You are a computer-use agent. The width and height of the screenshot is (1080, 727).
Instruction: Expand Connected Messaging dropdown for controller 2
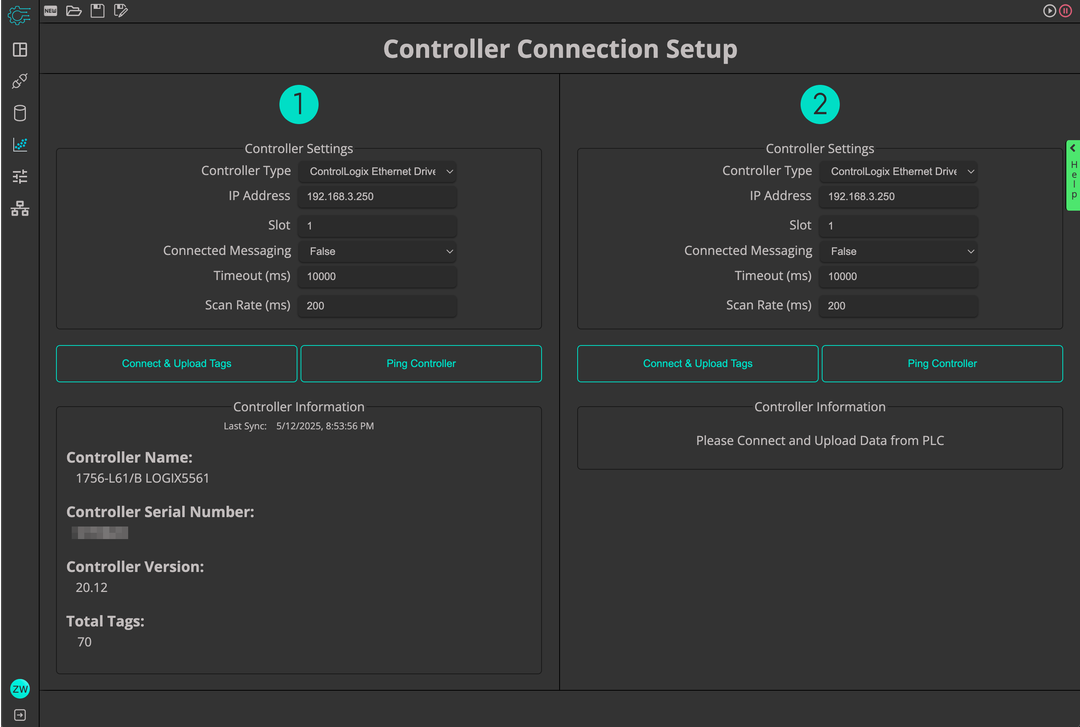(898, 252)
